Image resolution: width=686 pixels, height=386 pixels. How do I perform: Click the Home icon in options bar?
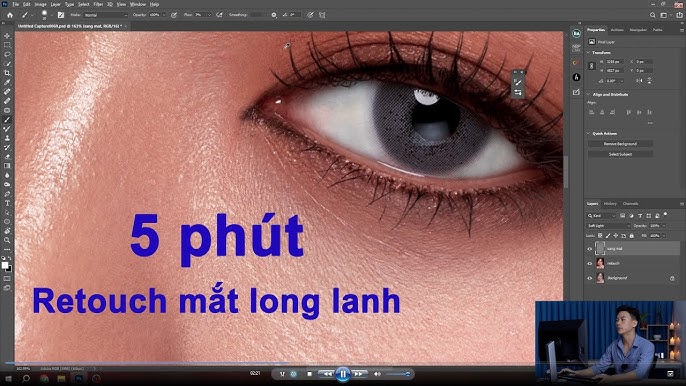click(x=10, y=15)
